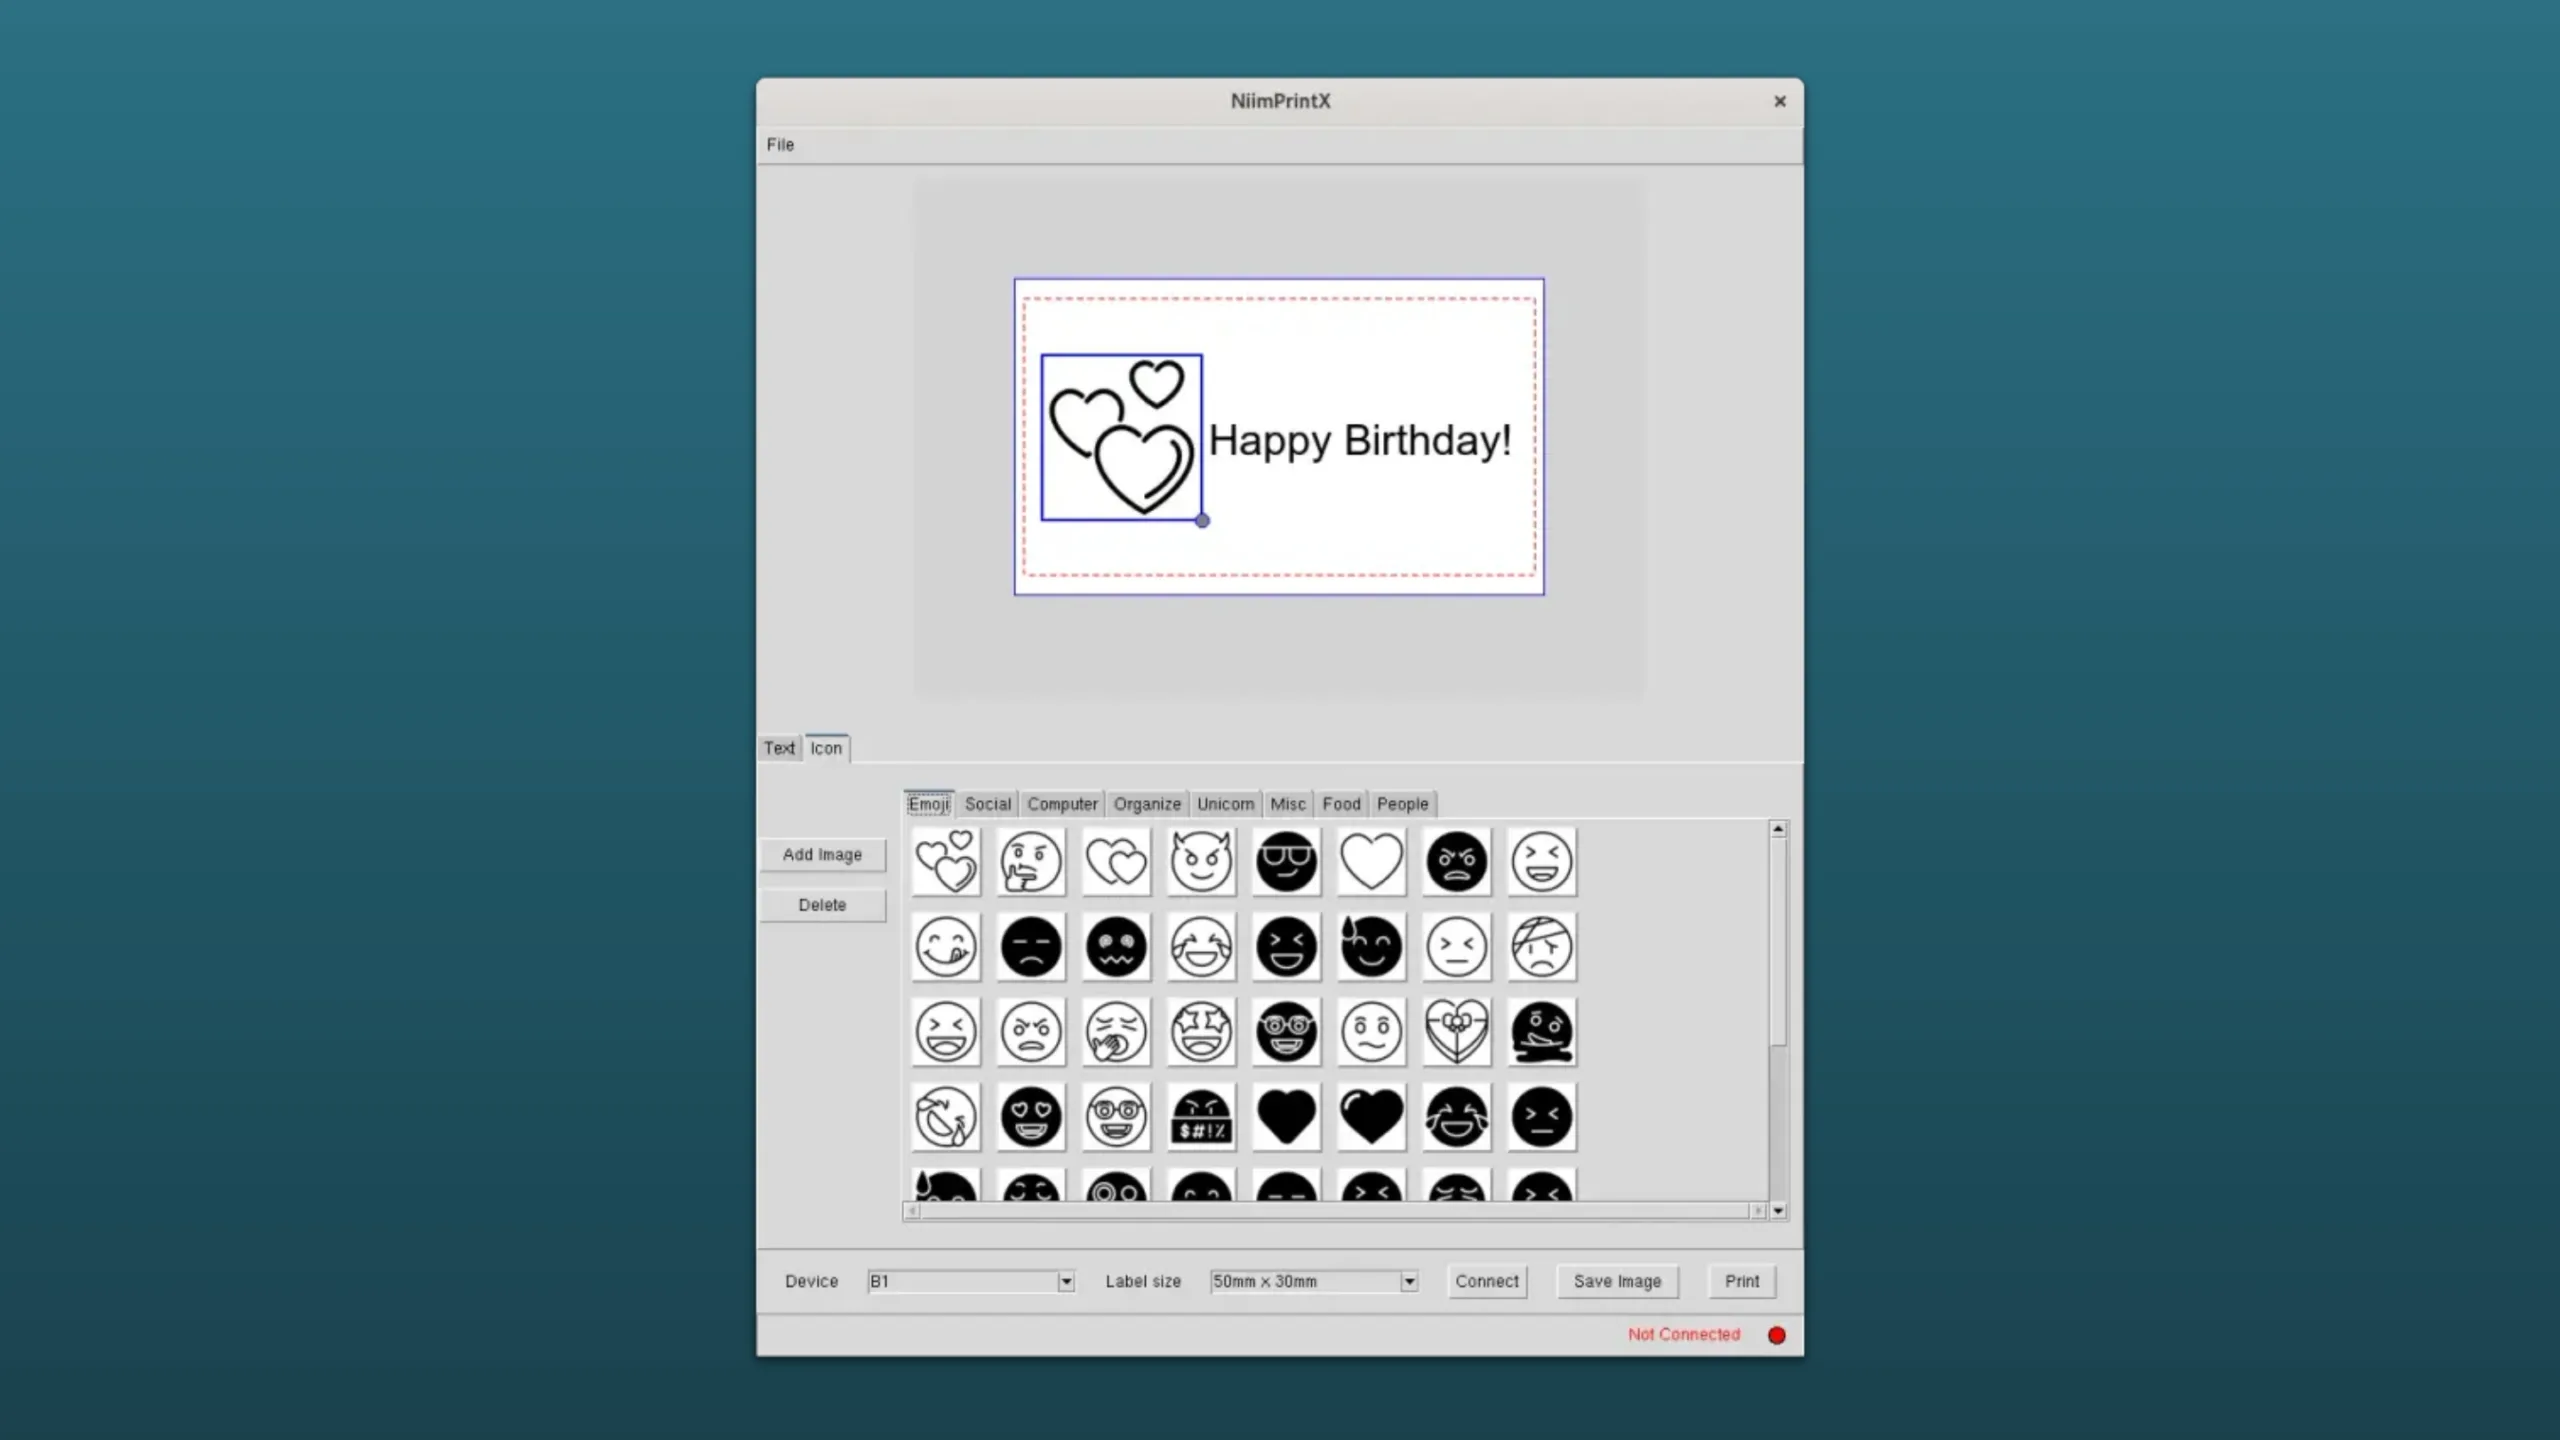Click the Print button
2560x1440 pixels.
(1741, 1281)
